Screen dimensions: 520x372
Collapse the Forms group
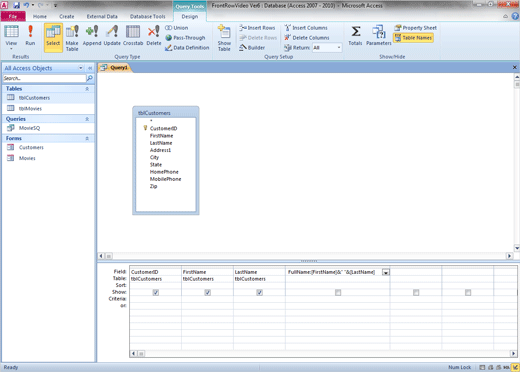tap(87, 138)
